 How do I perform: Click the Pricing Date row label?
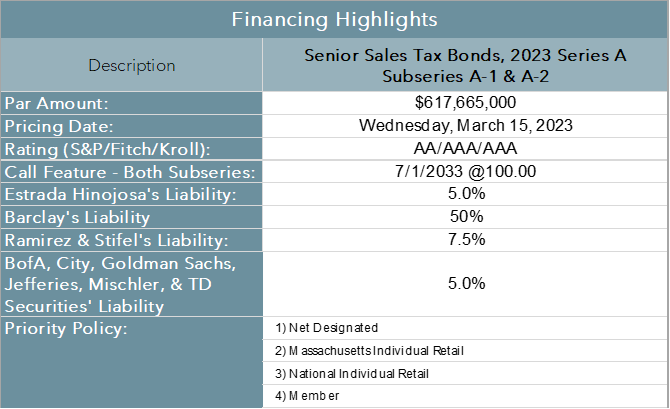click(x=131, y=126)
